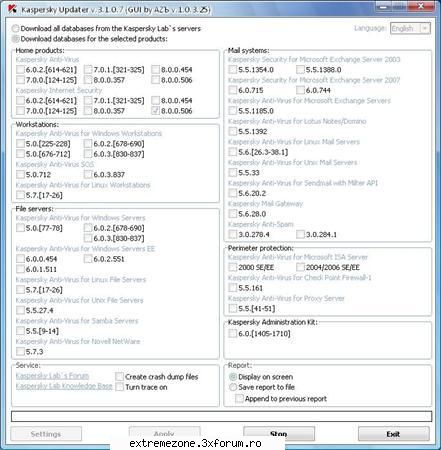
Task: Check Windows Workstations 5.0.[676-712] box
Action: coord(20,154)
